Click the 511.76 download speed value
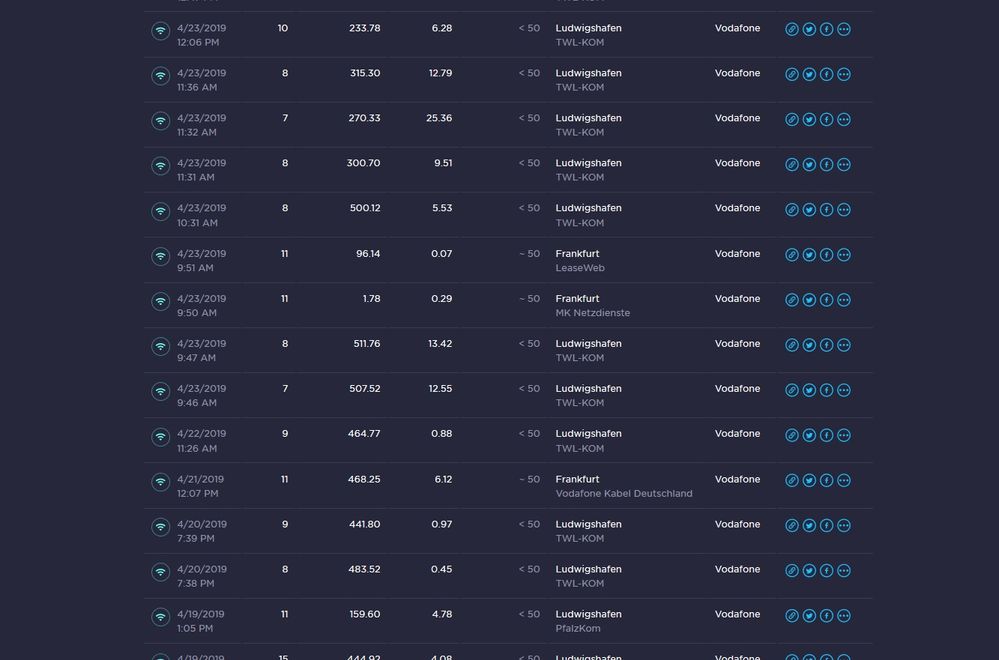The height and width of the screenshot is (660, 999). tap(366, 344)
